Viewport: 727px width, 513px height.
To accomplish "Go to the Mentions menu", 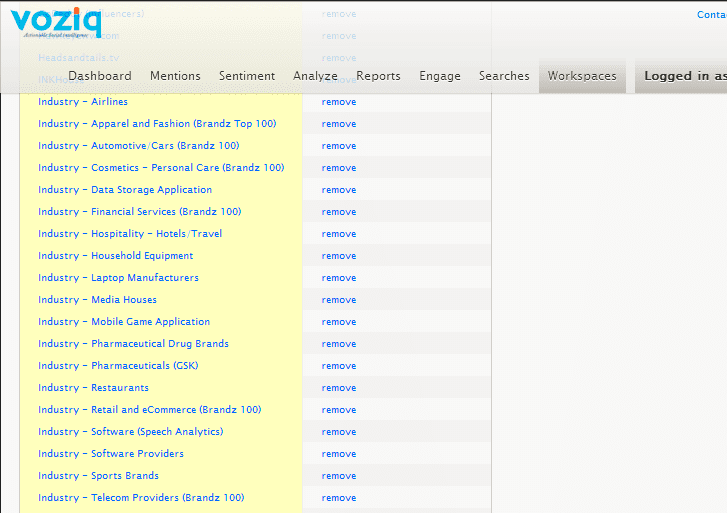I will coord(175,76).
